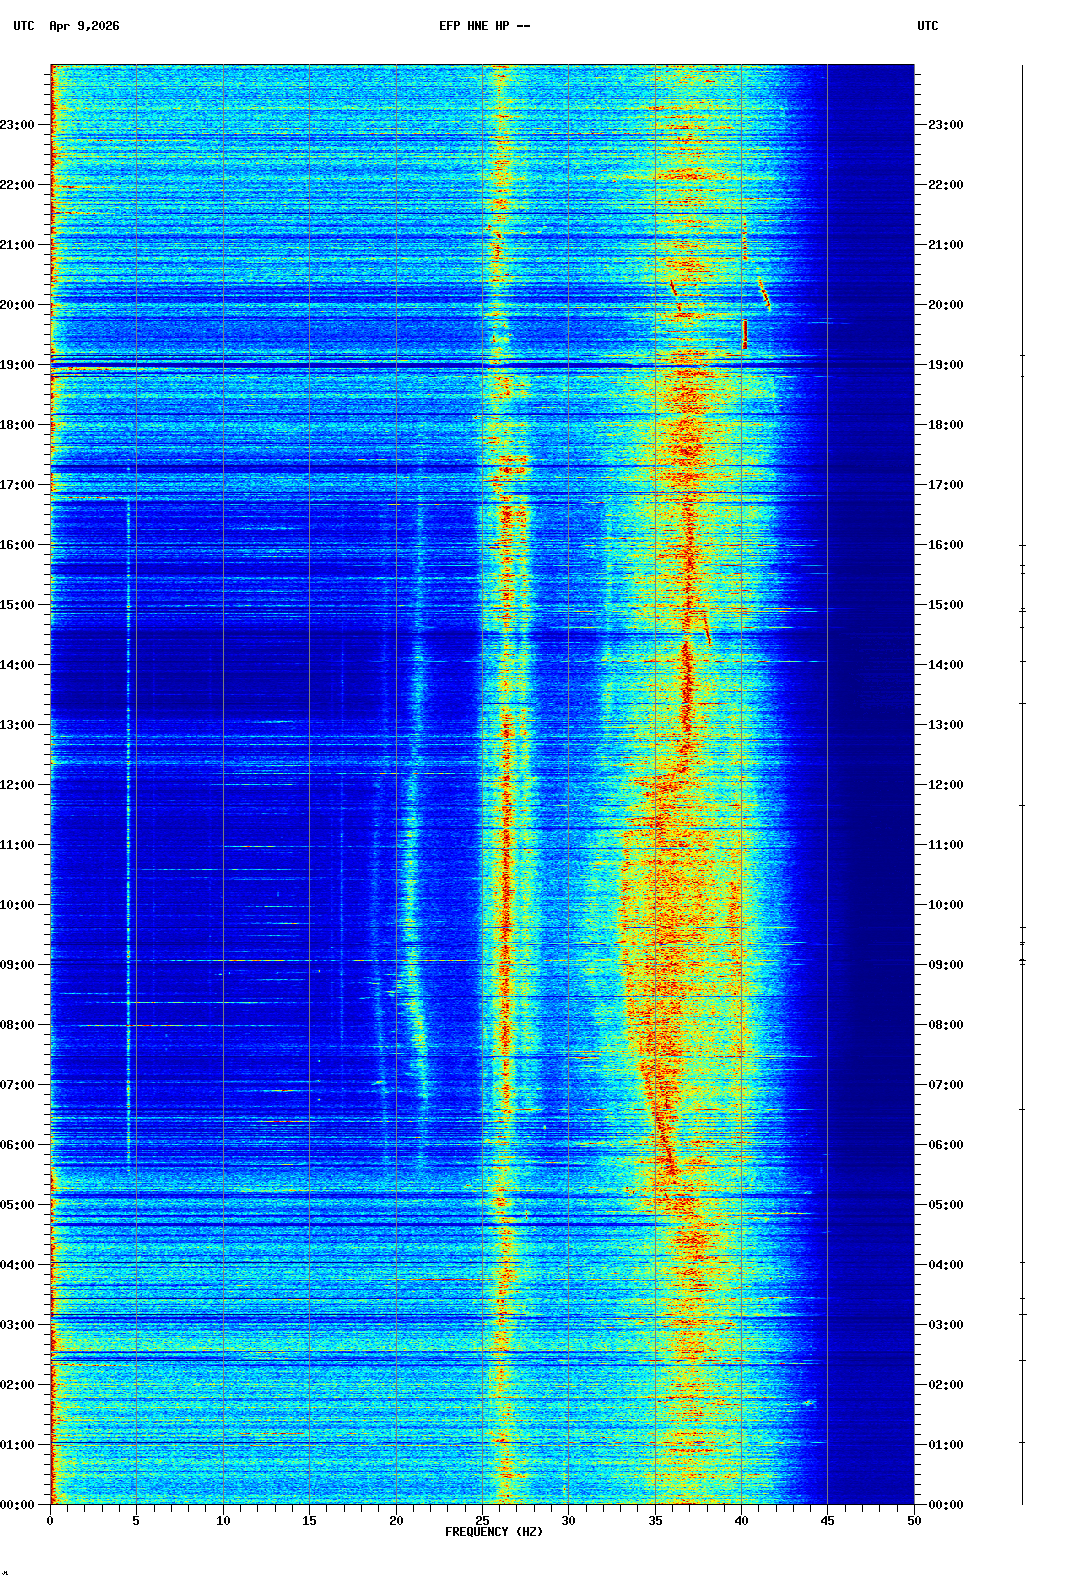
Task: Click the 35 Hz frequency tick label
Action: point(655,1521)
